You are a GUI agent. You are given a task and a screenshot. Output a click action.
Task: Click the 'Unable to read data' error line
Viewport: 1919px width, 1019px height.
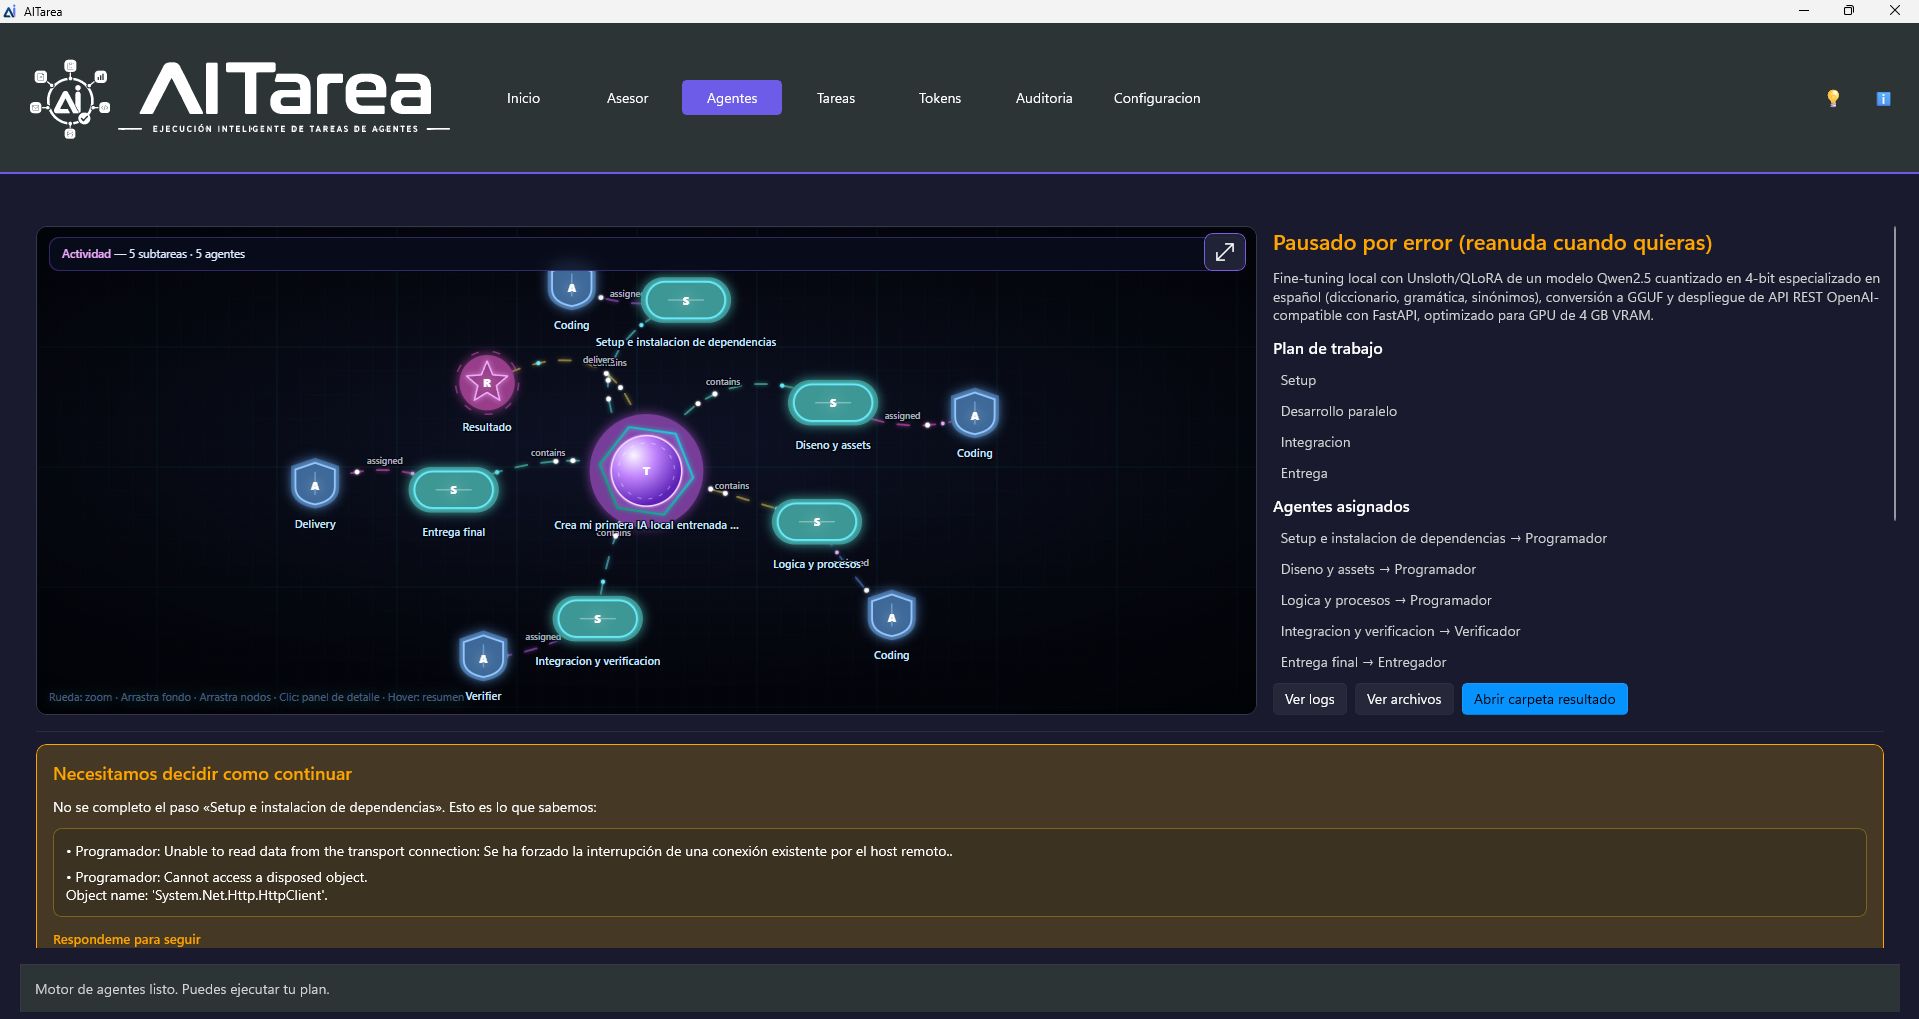509,851
